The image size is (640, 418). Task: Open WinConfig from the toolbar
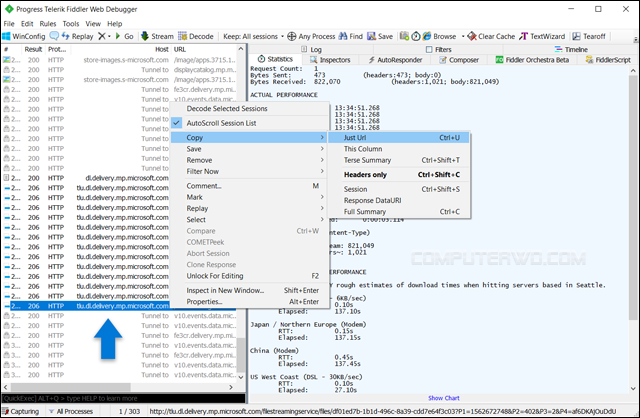click(x=24, y=36)
